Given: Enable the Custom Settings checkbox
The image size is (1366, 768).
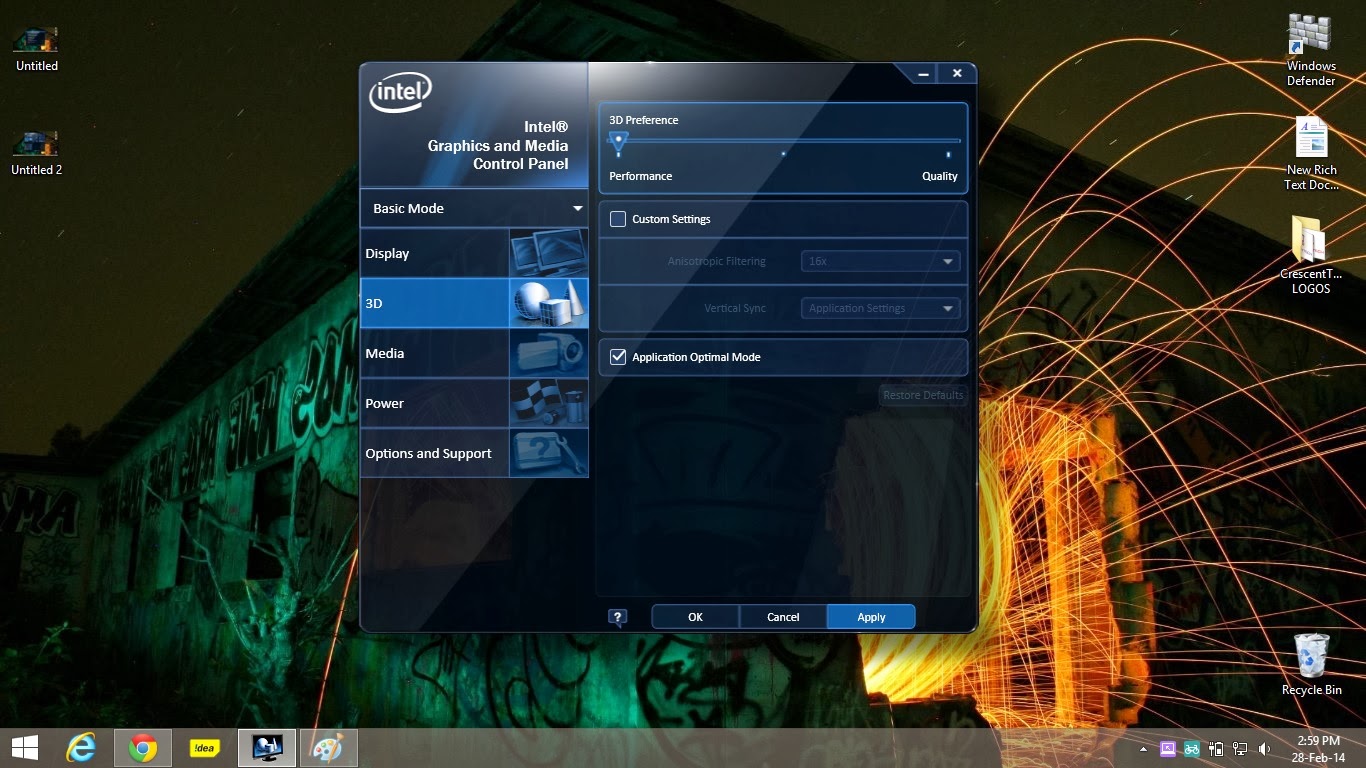Looking at the screenshot, I should click(617, 218).
